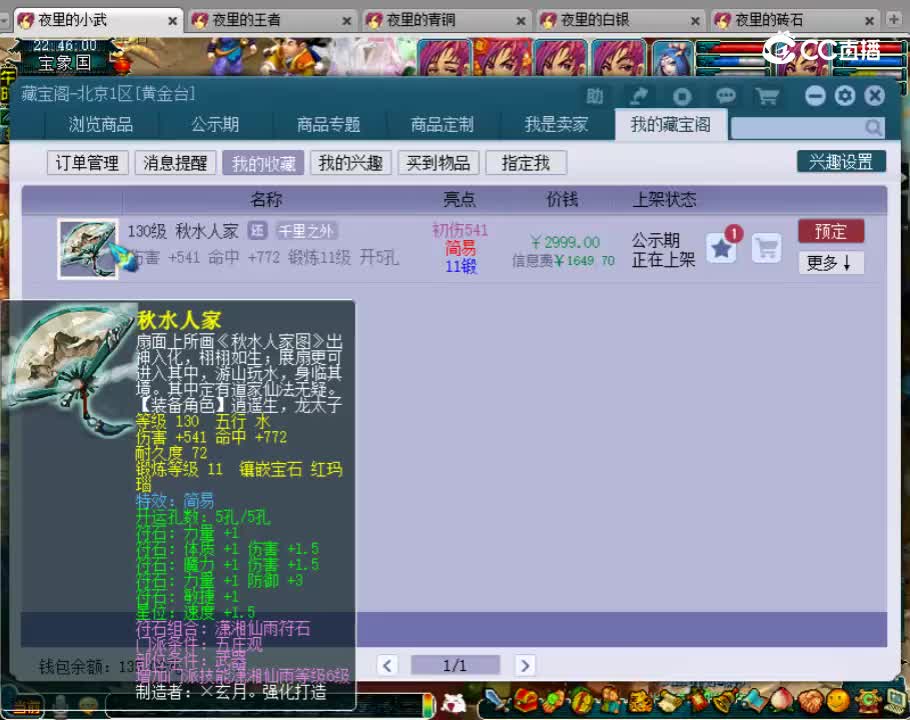Click the magnifier search icon

(x=873, y=127)
